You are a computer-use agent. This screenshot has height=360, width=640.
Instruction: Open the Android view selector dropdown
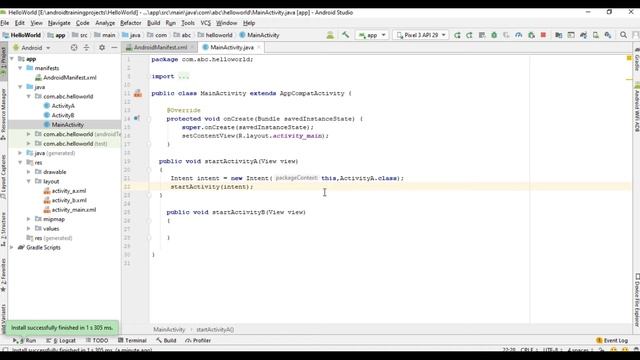click(32, 48)
